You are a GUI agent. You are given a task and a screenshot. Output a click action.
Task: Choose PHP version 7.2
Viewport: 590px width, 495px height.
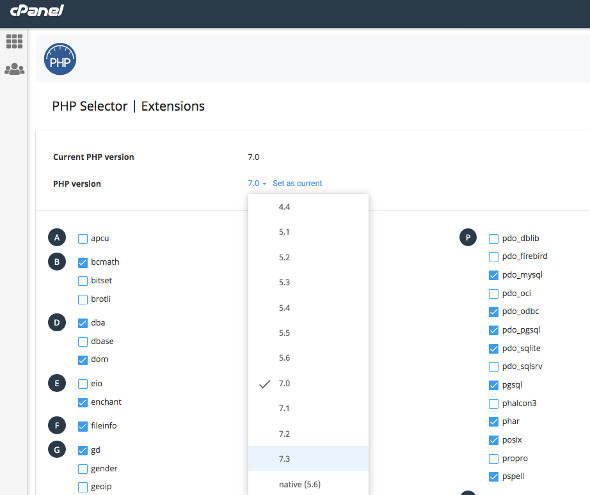tap(308, 434)
